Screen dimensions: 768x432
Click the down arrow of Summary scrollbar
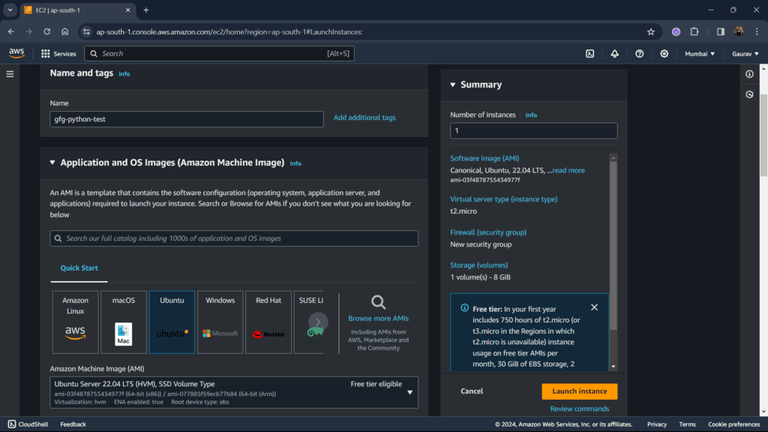pos(613,366)
